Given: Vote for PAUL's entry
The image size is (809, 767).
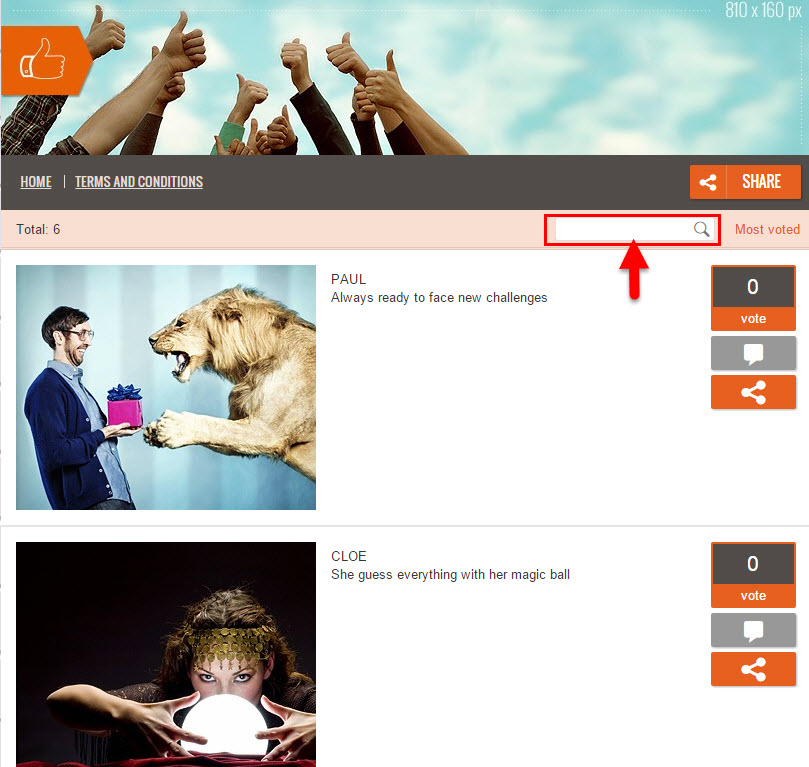Looking at the screenshot, I should point(753,319).
